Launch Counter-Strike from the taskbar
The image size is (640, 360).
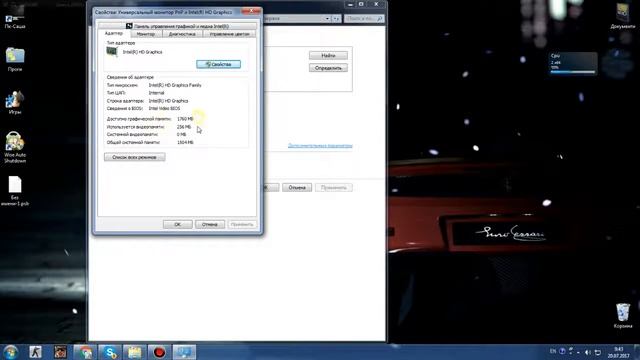point(36,352)
